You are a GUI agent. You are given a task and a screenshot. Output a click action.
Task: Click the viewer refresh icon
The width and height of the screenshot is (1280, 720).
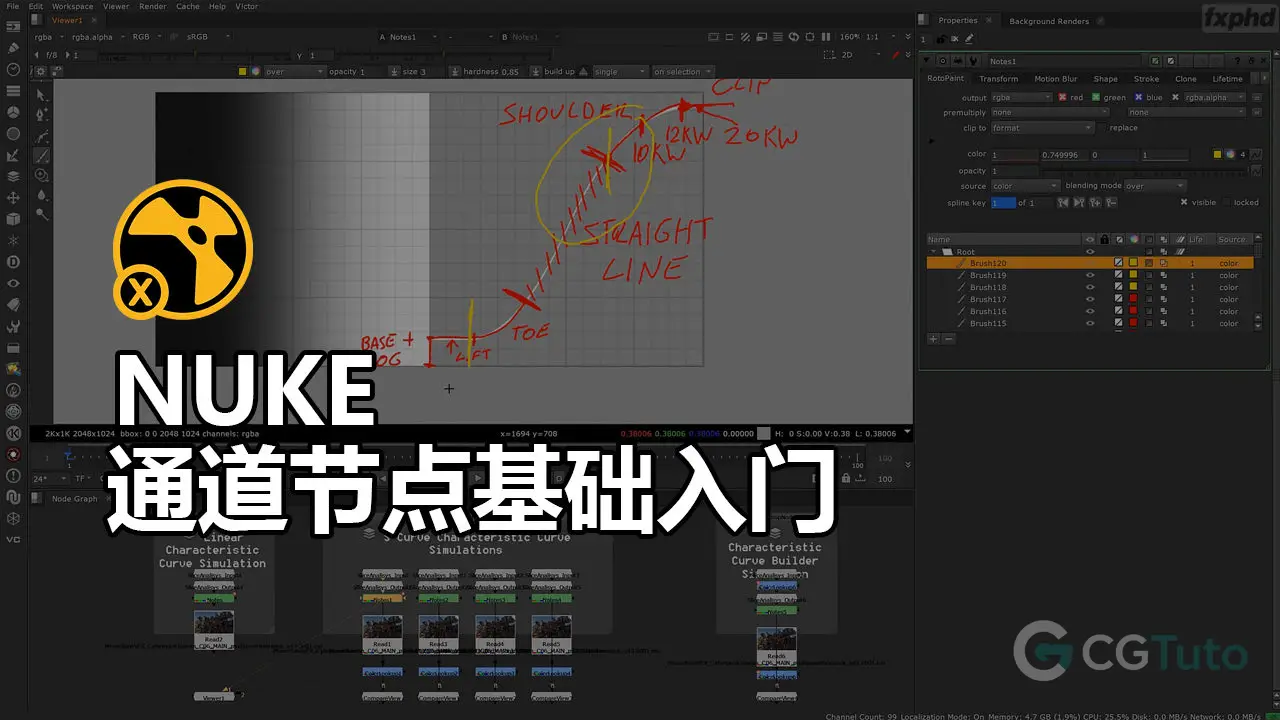tap(793, 37)
